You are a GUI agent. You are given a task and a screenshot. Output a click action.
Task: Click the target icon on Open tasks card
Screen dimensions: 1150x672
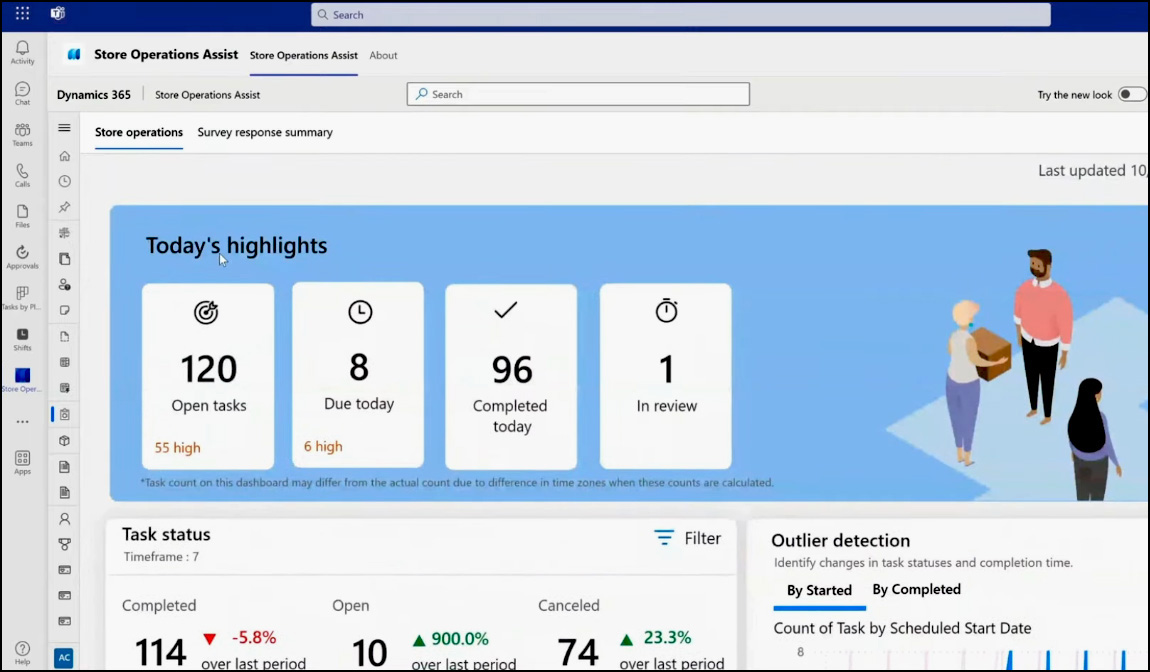[206, 312]
